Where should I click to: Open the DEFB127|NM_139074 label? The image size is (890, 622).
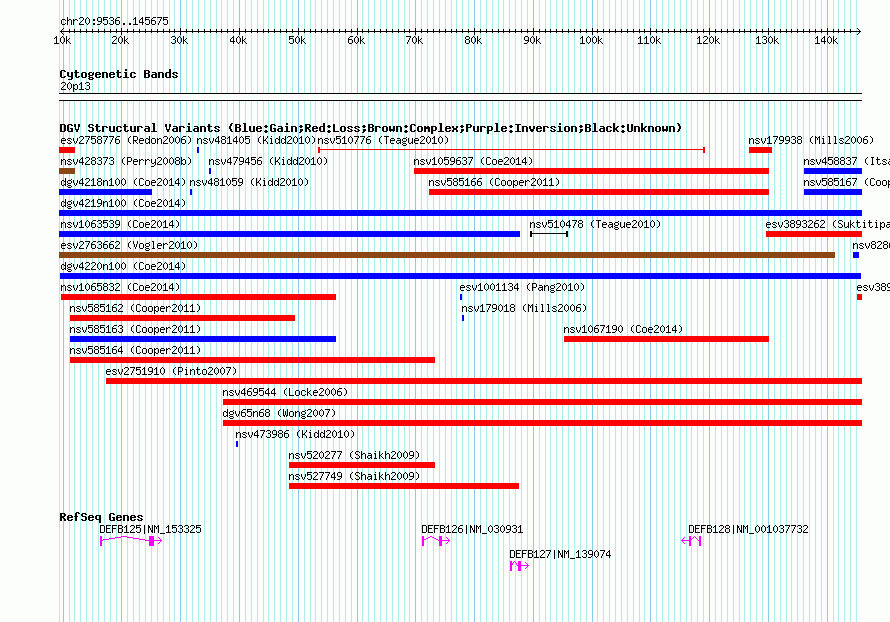pyautogui.click(x=560, y=554)
